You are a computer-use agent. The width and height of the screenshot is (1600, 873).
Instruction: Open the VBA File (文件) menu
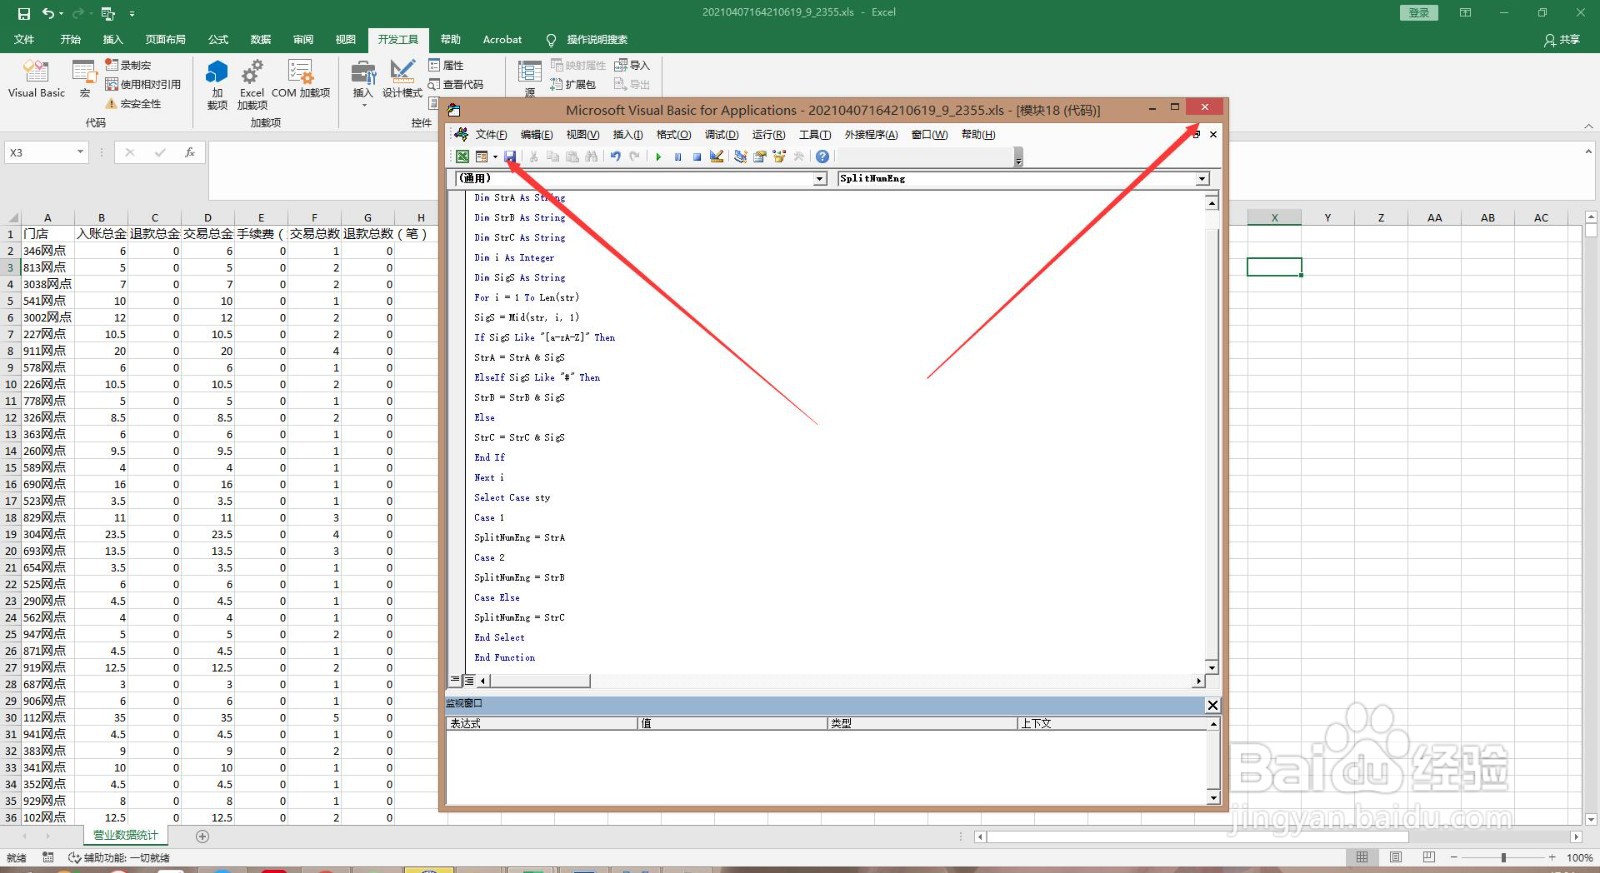pos(491,134)
